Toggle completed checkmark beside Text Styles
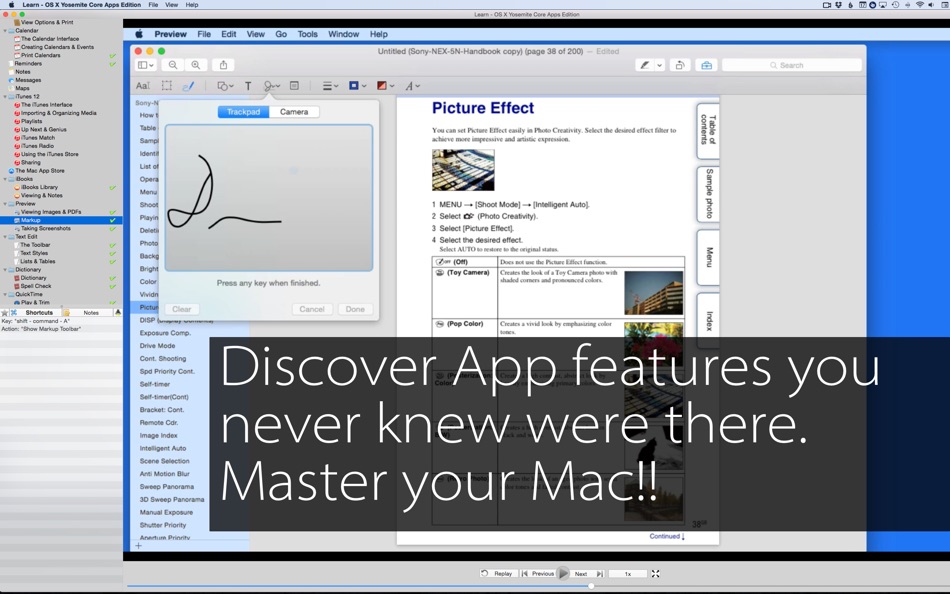This screenshot has width=950, height=594. tap(113, 253)
